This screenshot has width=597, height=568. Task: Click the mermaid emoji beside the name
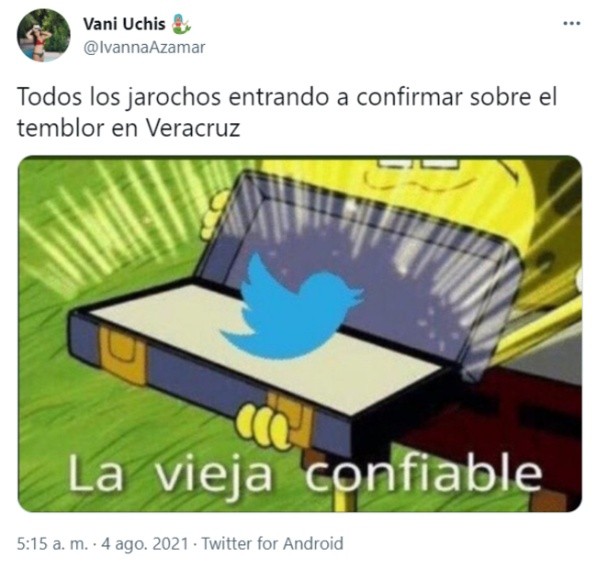pyautogui.click(x=180, y=24)
